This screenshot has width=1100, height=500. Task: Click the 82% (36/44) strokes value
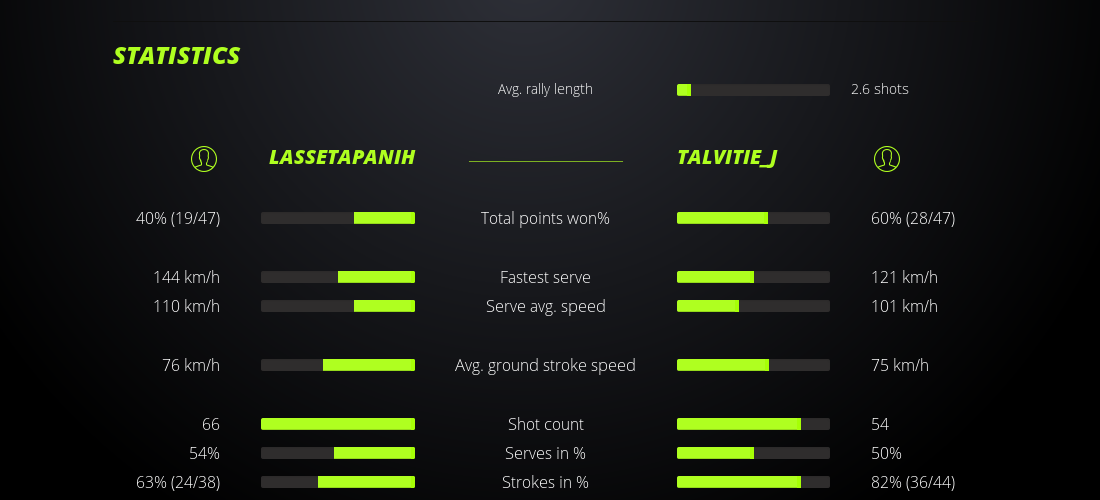click(x=913, y=482)
